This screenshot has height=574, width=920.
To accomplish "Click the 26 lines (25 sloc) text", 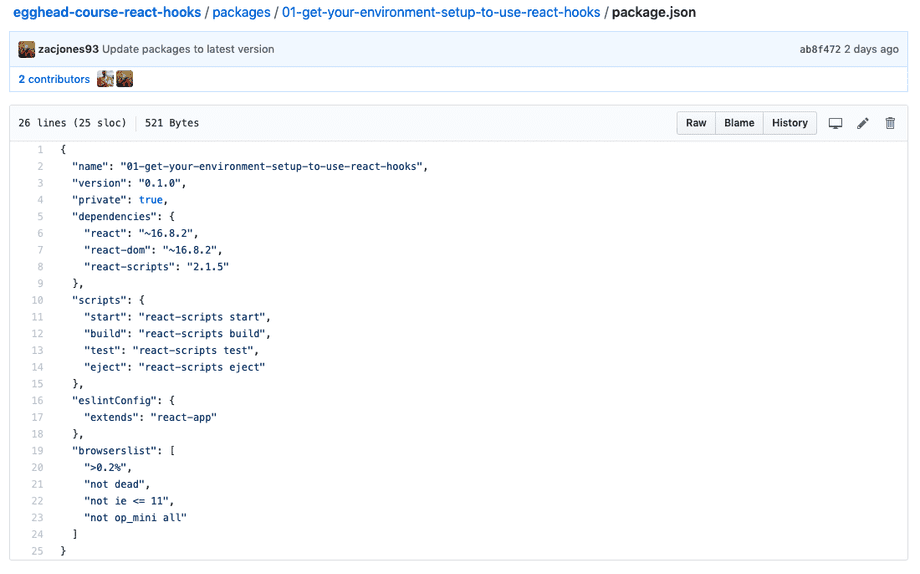I will coord(72,123).
